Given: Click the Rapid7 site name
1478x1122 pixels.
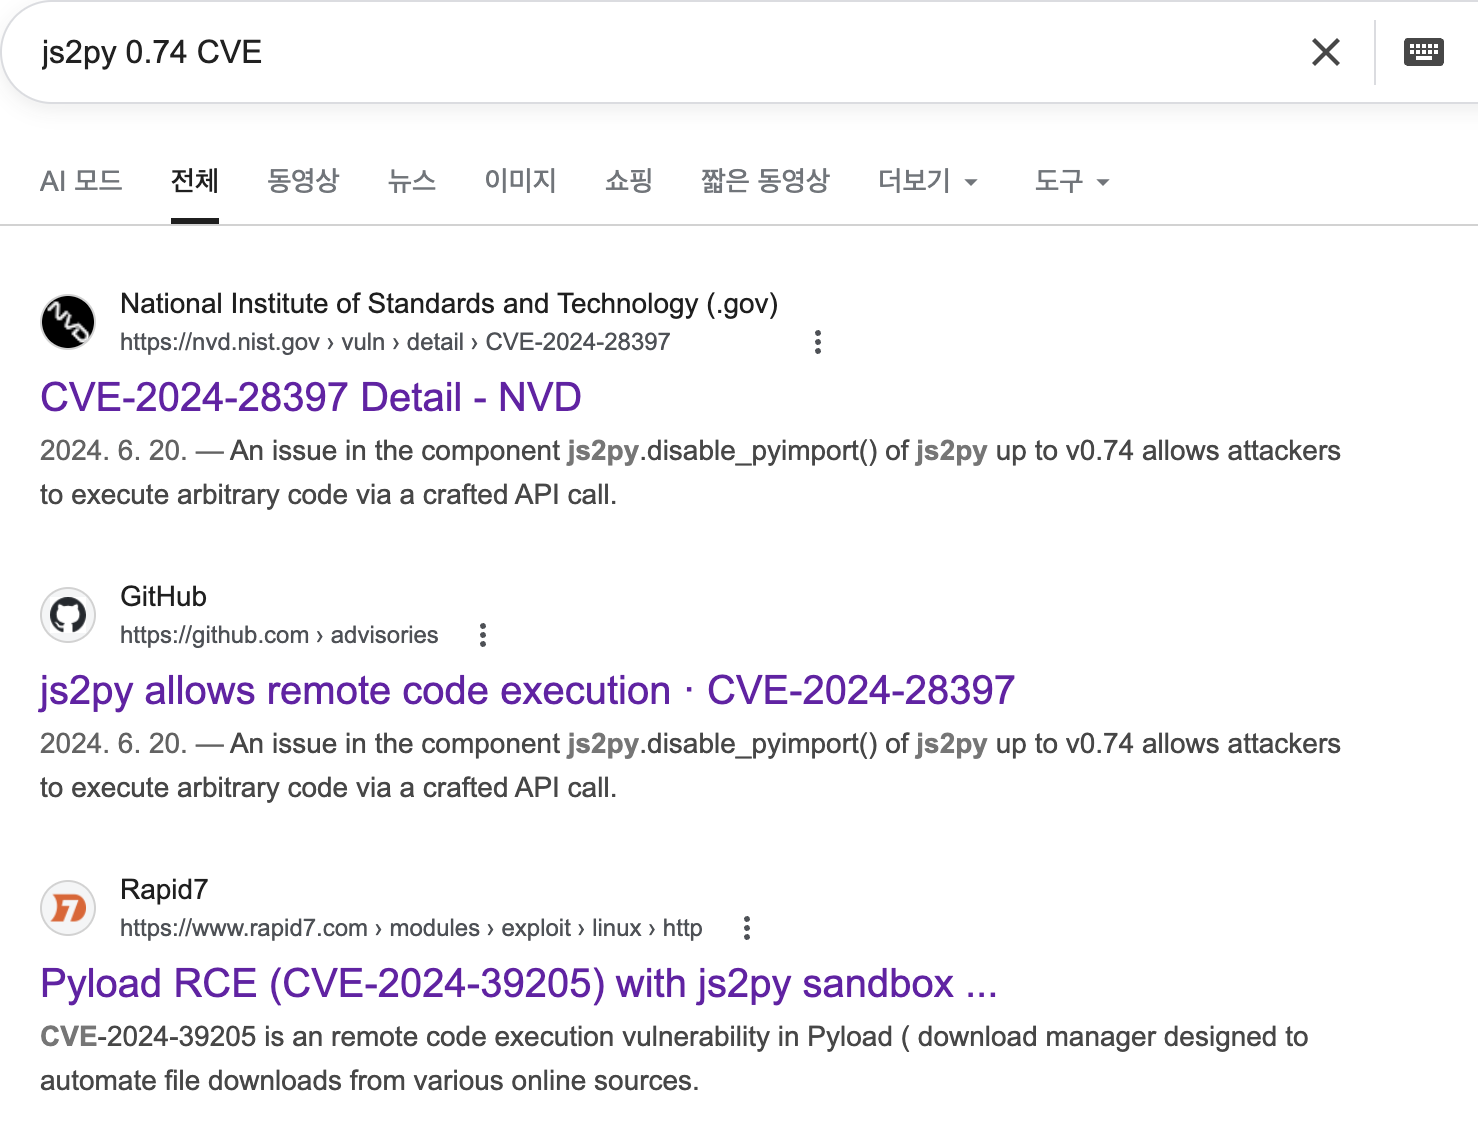Looking at the screenshot, I should 164,890.
